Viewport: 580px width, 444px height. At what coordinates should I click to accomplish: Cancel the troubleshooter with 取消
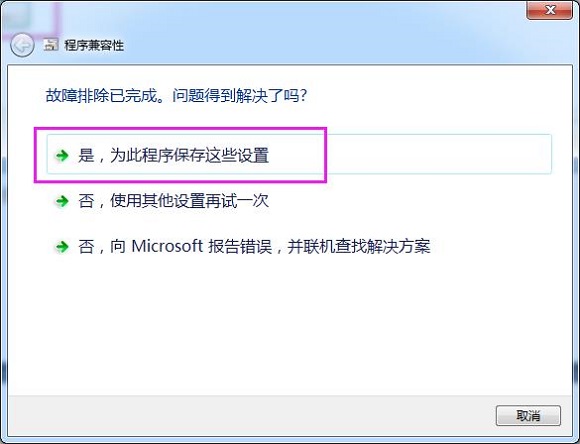528,416
